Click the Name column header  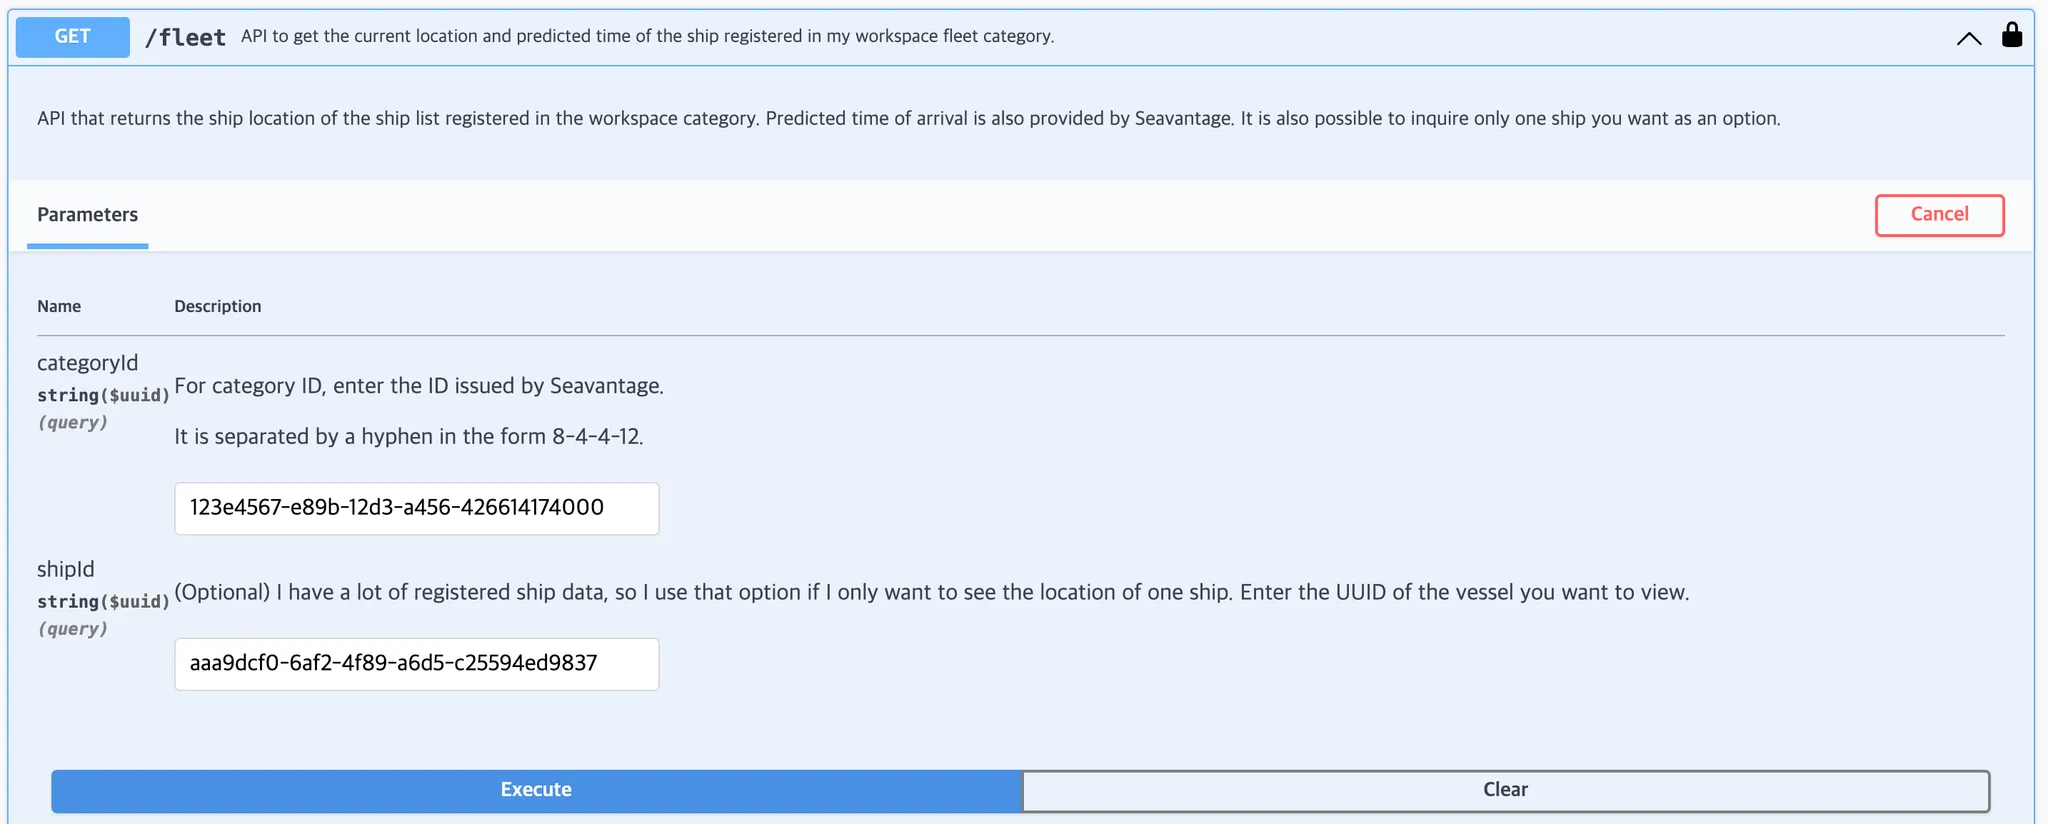[x=59, y=306]
